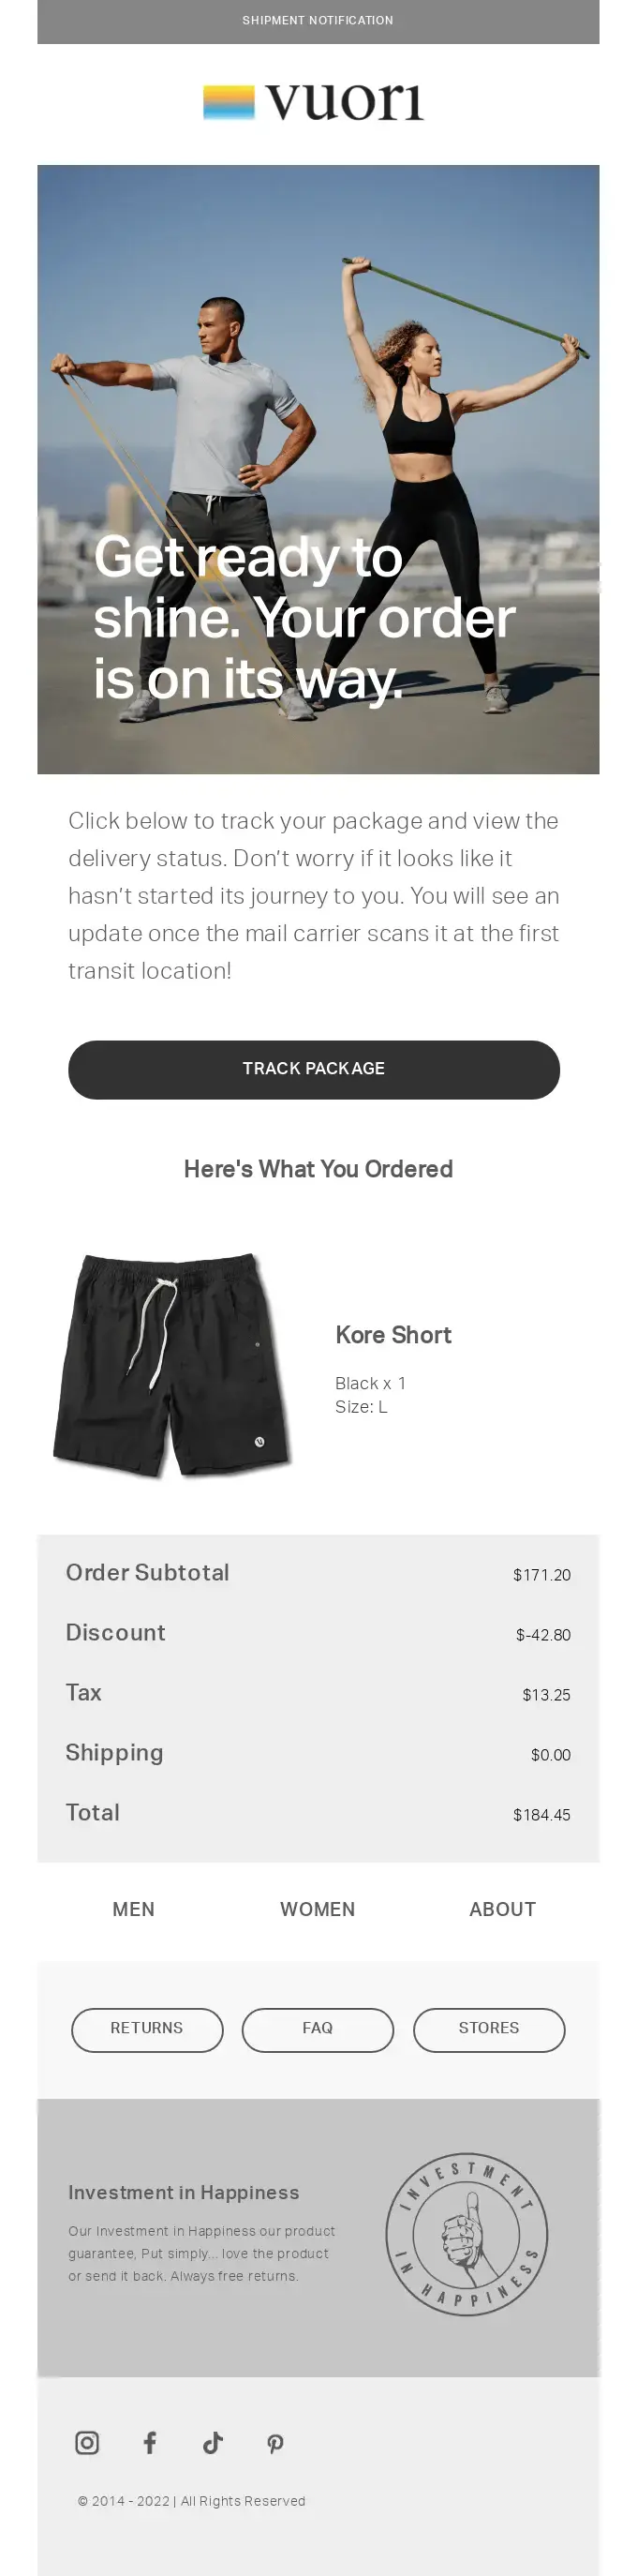Viewport: 637px width, 2576px height.
Task: Click the Investment in Happiness heading
Action: [x=183, y=2192]
